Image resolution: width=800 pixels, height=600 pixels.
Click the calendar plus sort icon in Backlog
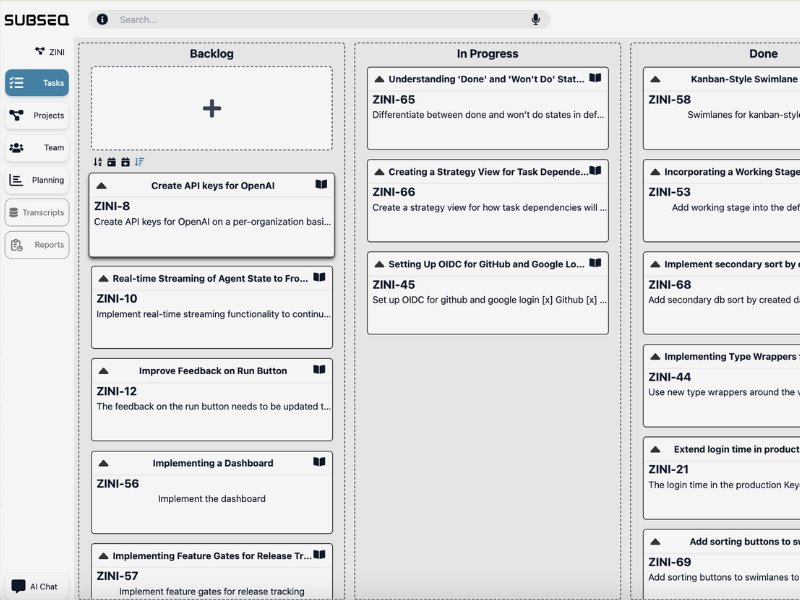pos(126,162)
